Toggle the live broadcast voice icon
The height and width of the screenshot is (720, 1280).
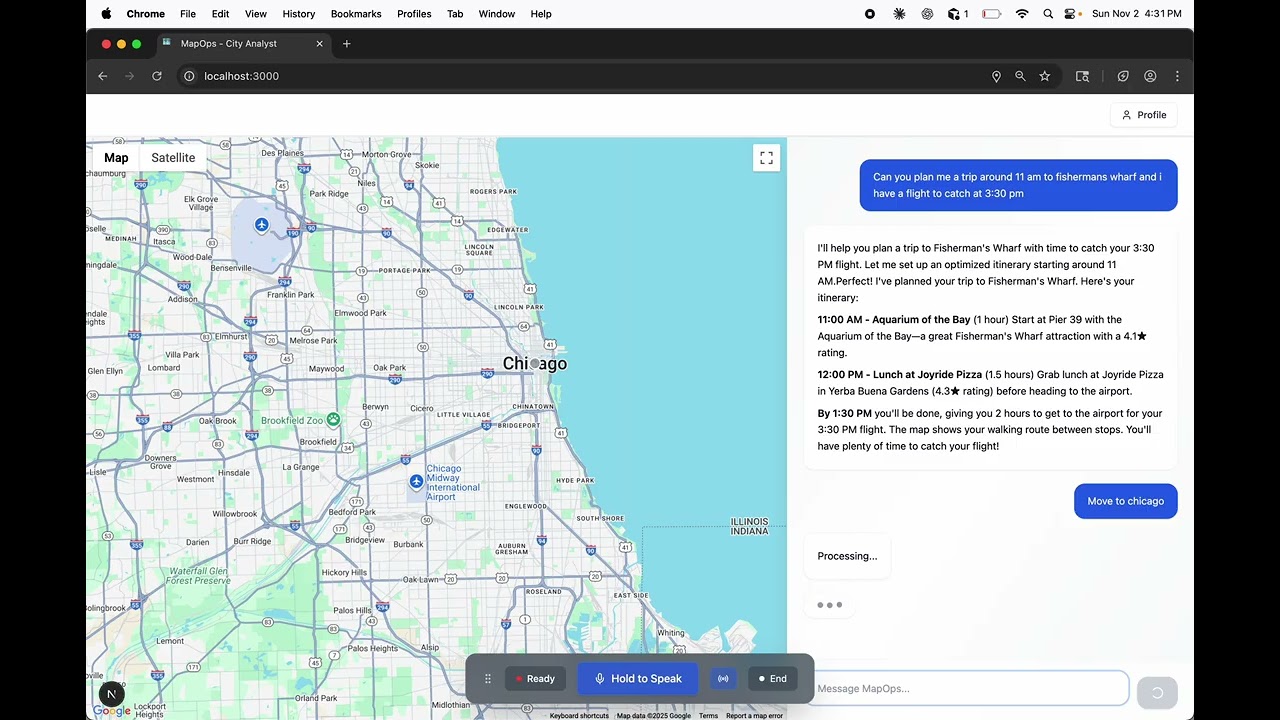coord(723,679)
